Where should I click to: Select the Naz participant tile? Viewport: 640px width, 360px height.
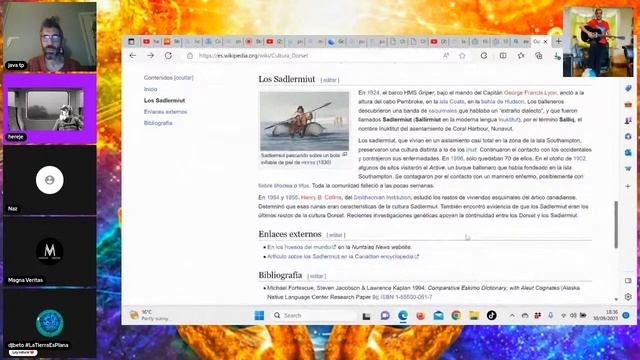(x=50, y=180)
